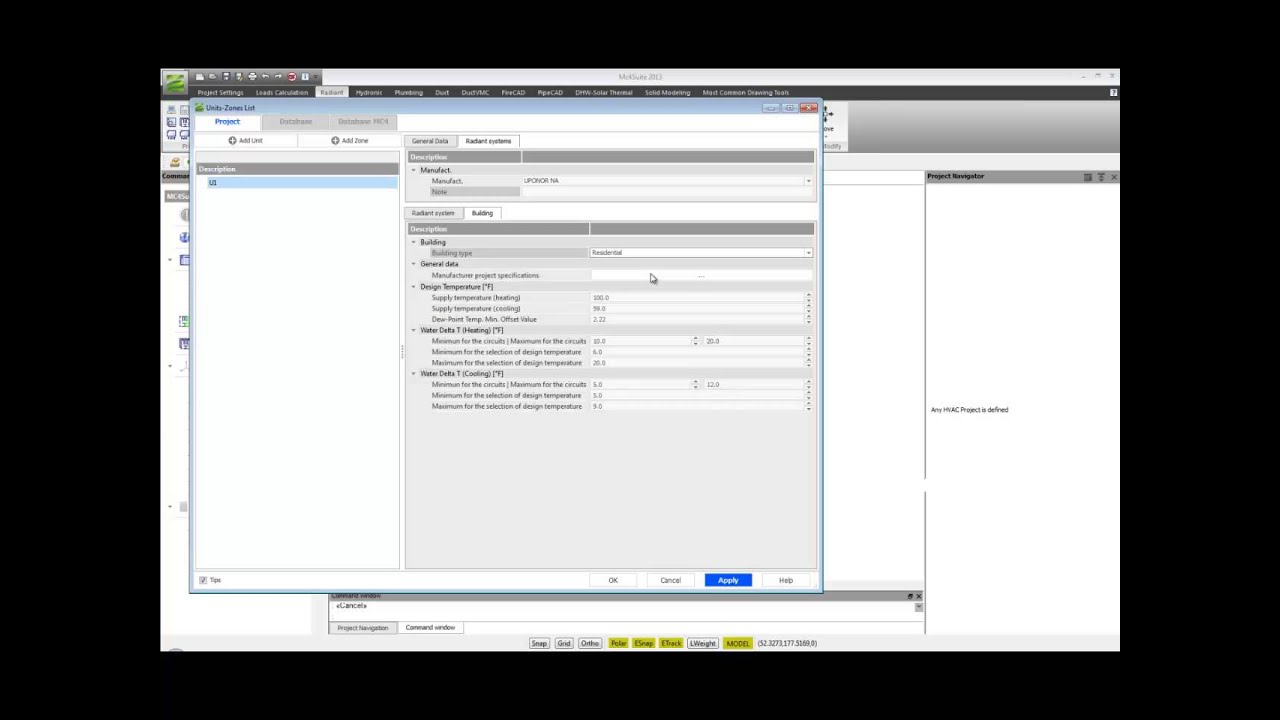The width and height of the screenshot is (1280, 720).
Task: Switch to Project Navigation bottom tab
Action: pyautogui.click(x=362, y=628)
